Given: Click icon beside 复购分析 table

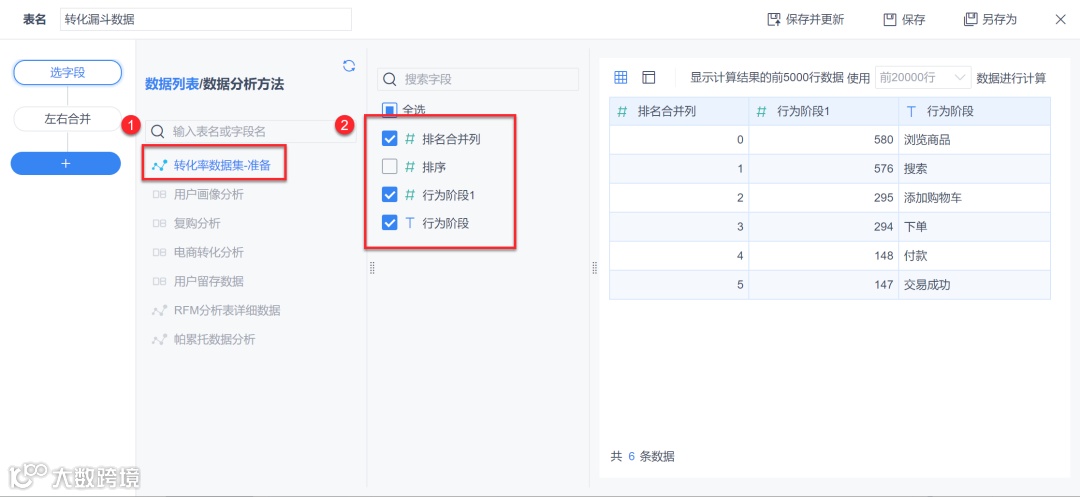Looking at the screenshot, I should coord(159,224).
